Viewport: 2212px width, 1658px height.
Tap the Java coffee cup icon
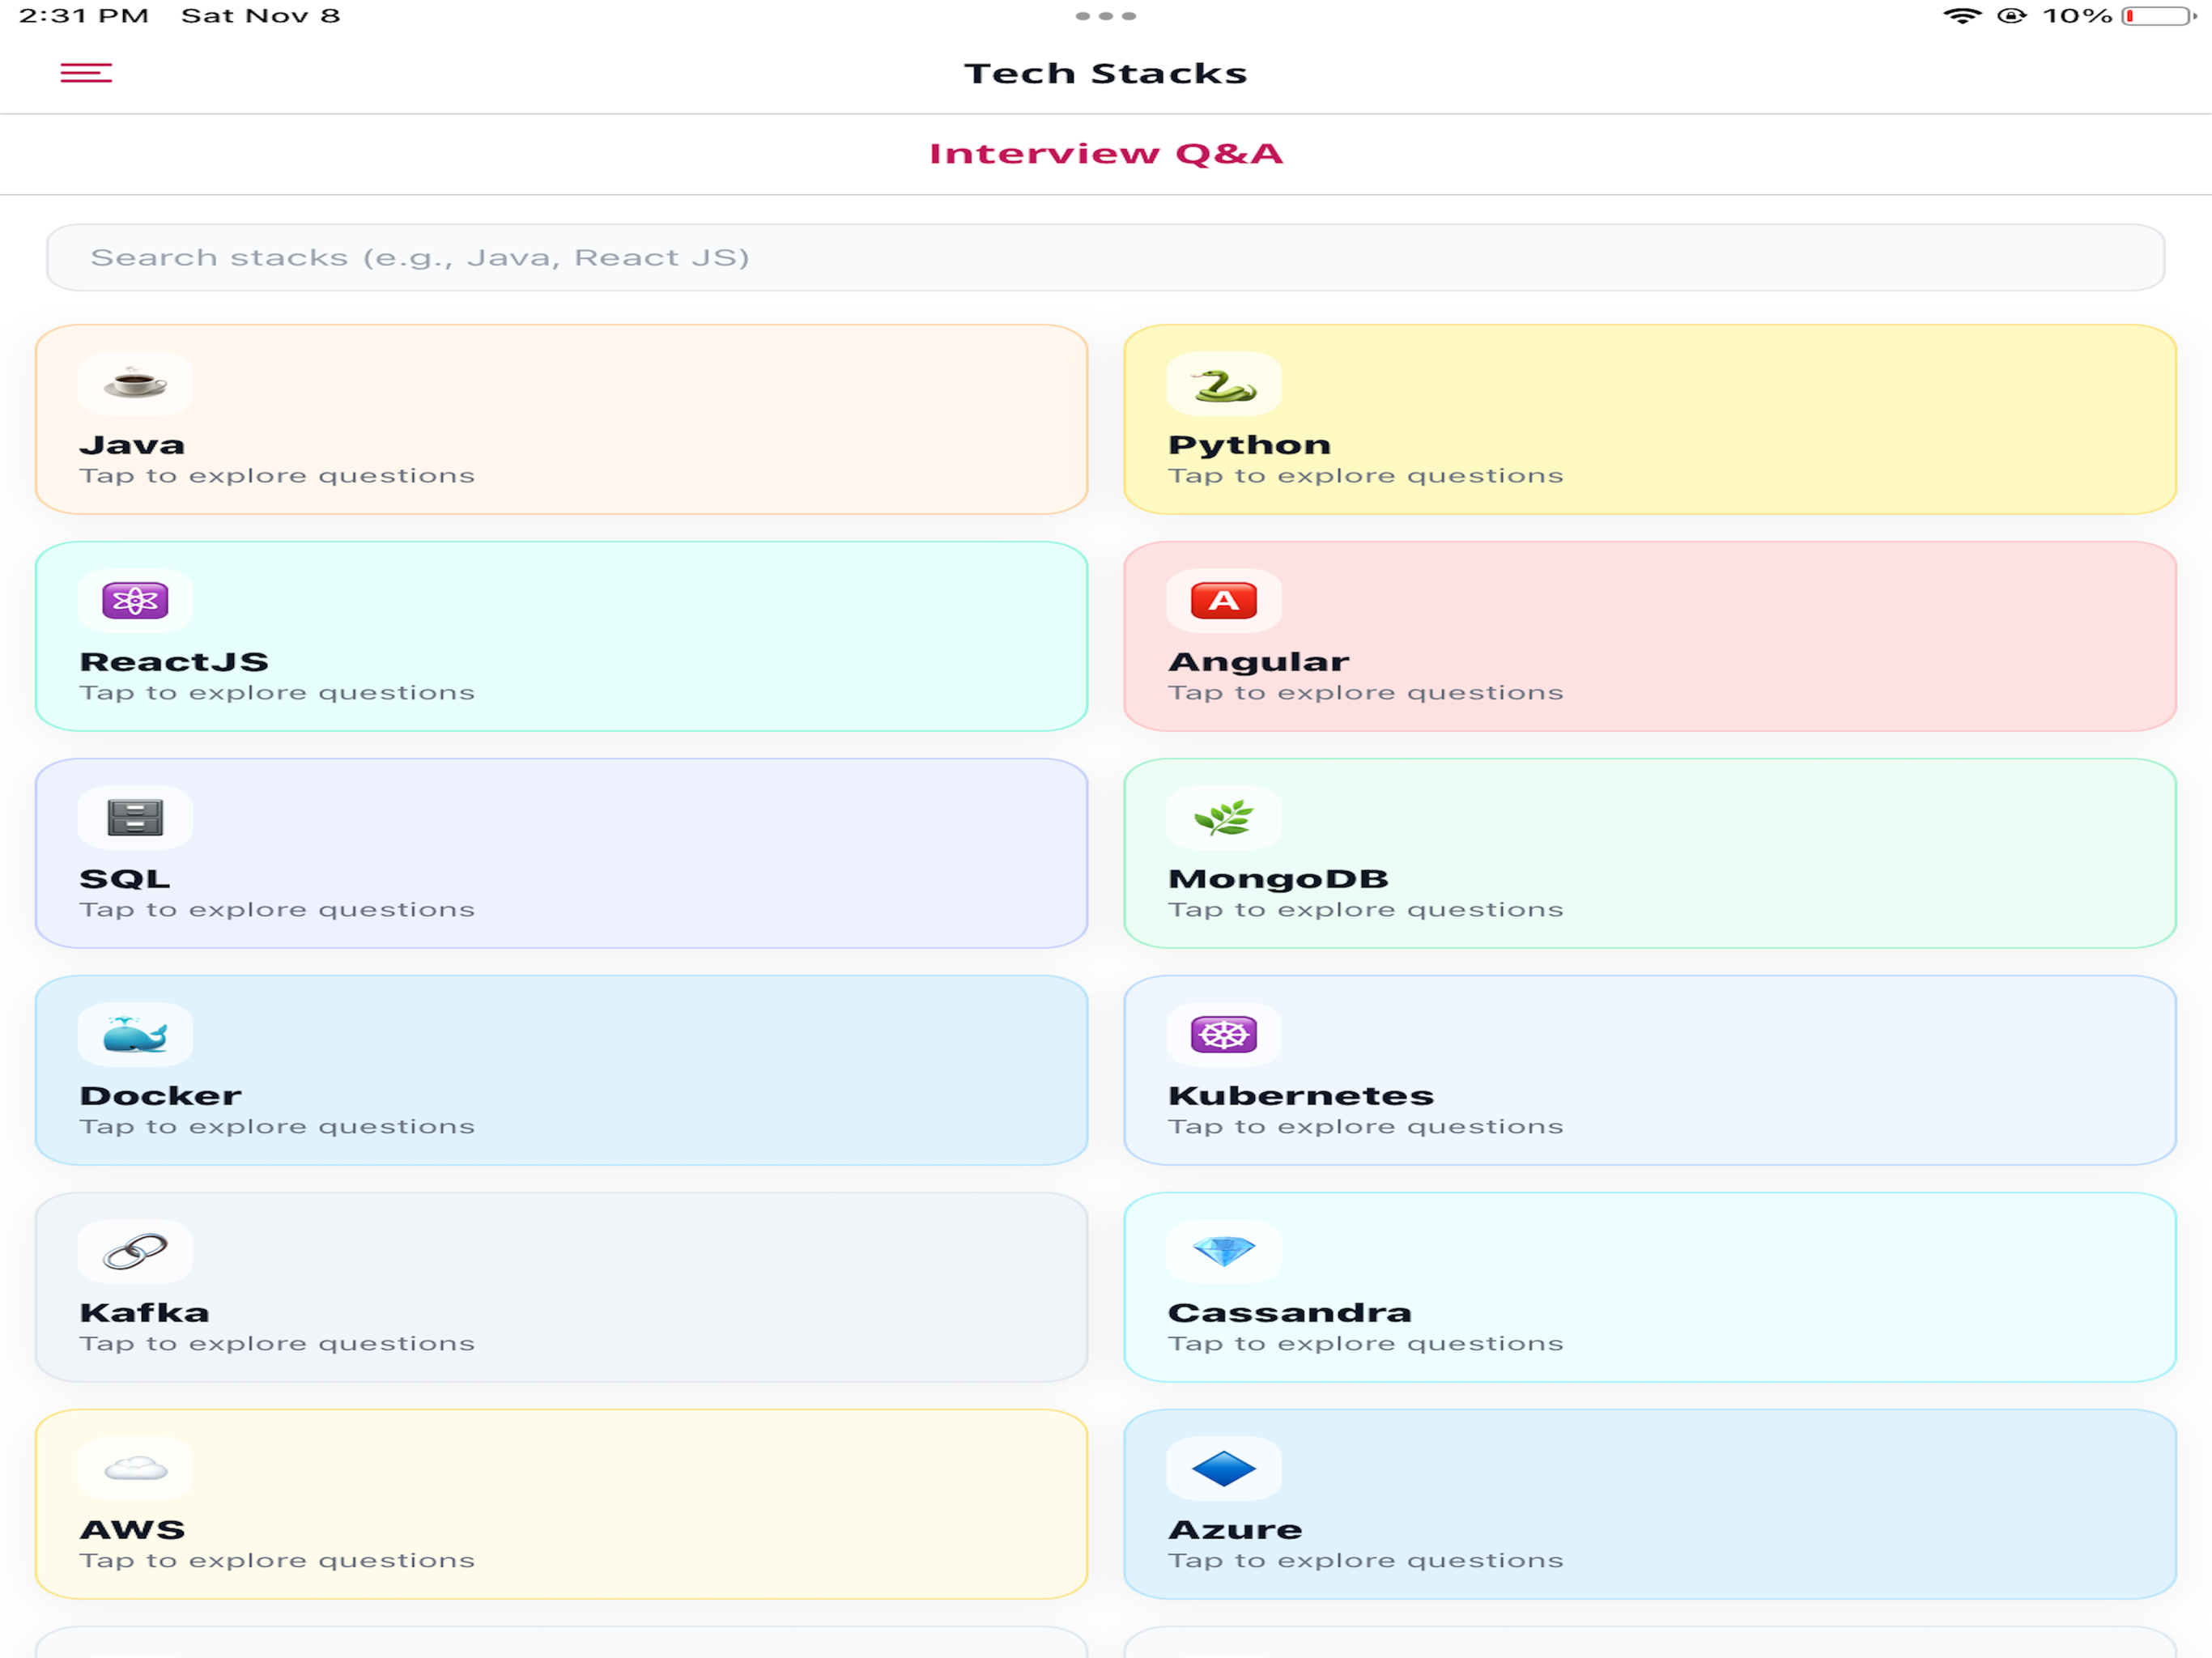pos(135,384)
